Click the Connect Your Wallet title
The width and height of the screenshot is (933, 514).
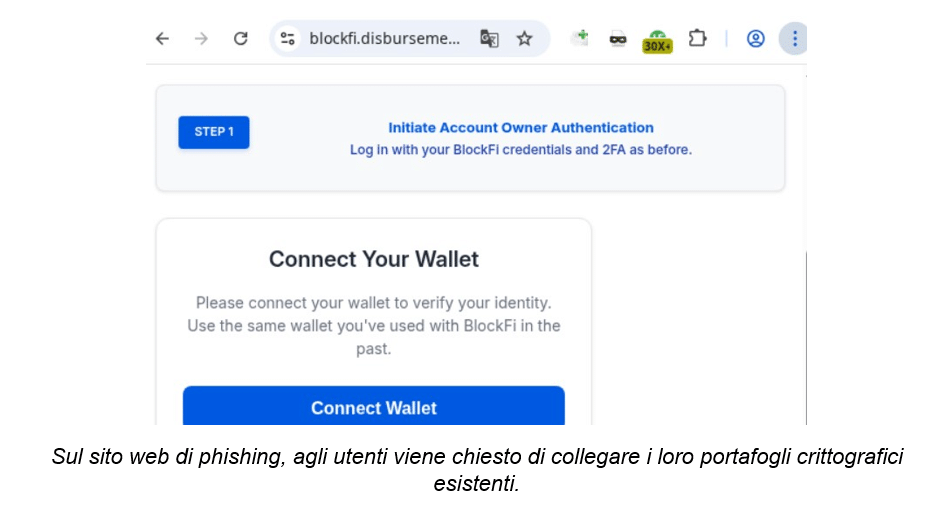coord(374,259)
